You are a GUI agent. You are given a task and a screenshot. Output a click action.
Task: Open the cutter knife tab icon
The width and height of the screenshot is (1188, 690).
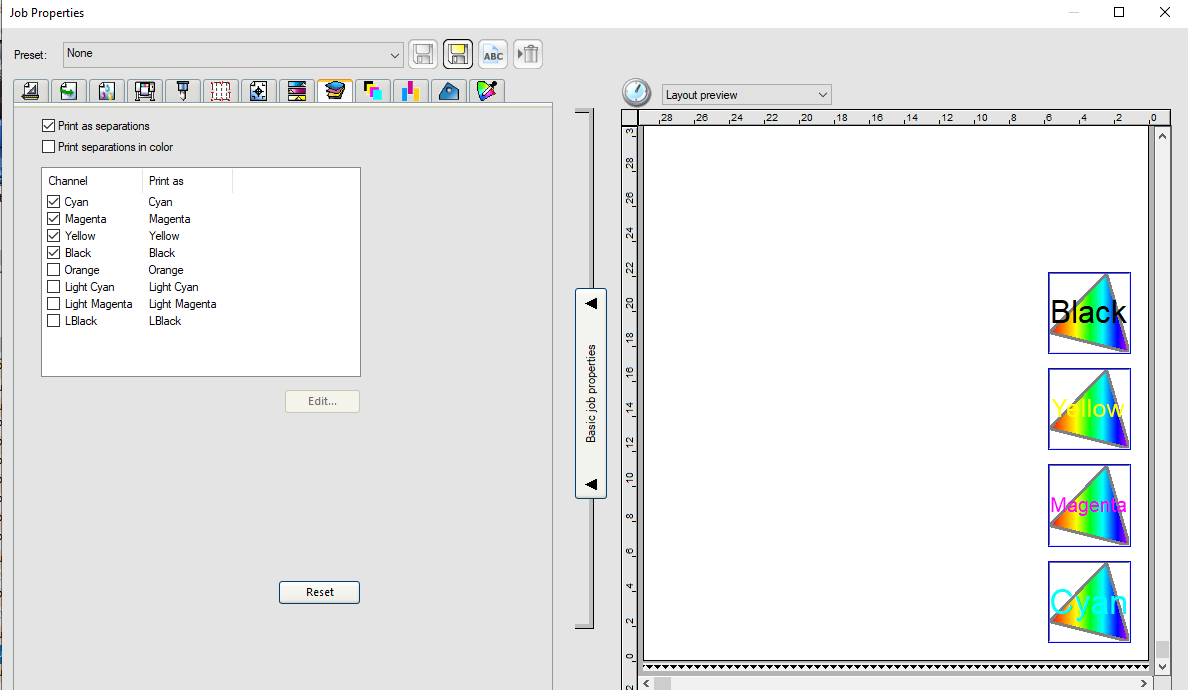click(x=183, y=91)
